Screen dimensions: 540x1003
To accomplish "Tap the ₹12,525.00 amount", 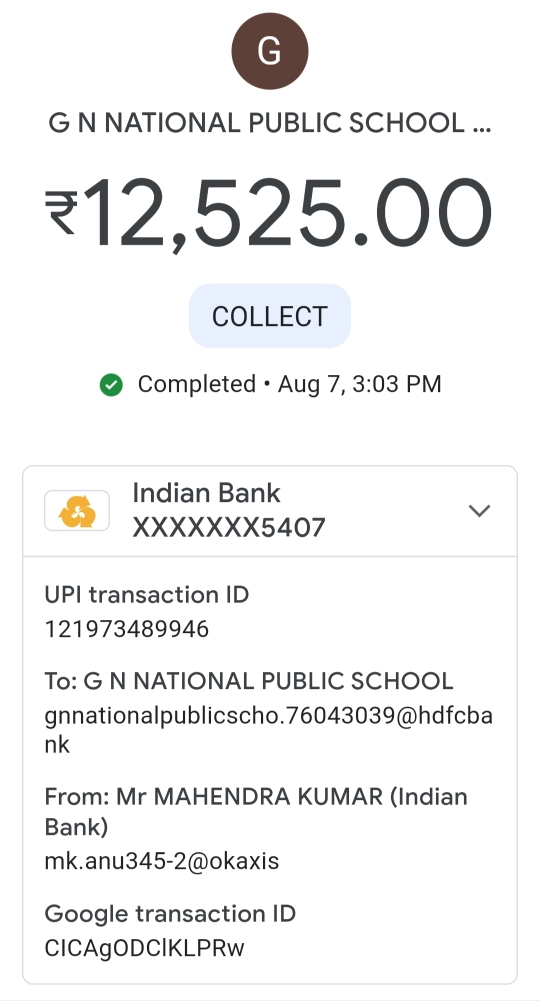I will click(x=269, y=212).
